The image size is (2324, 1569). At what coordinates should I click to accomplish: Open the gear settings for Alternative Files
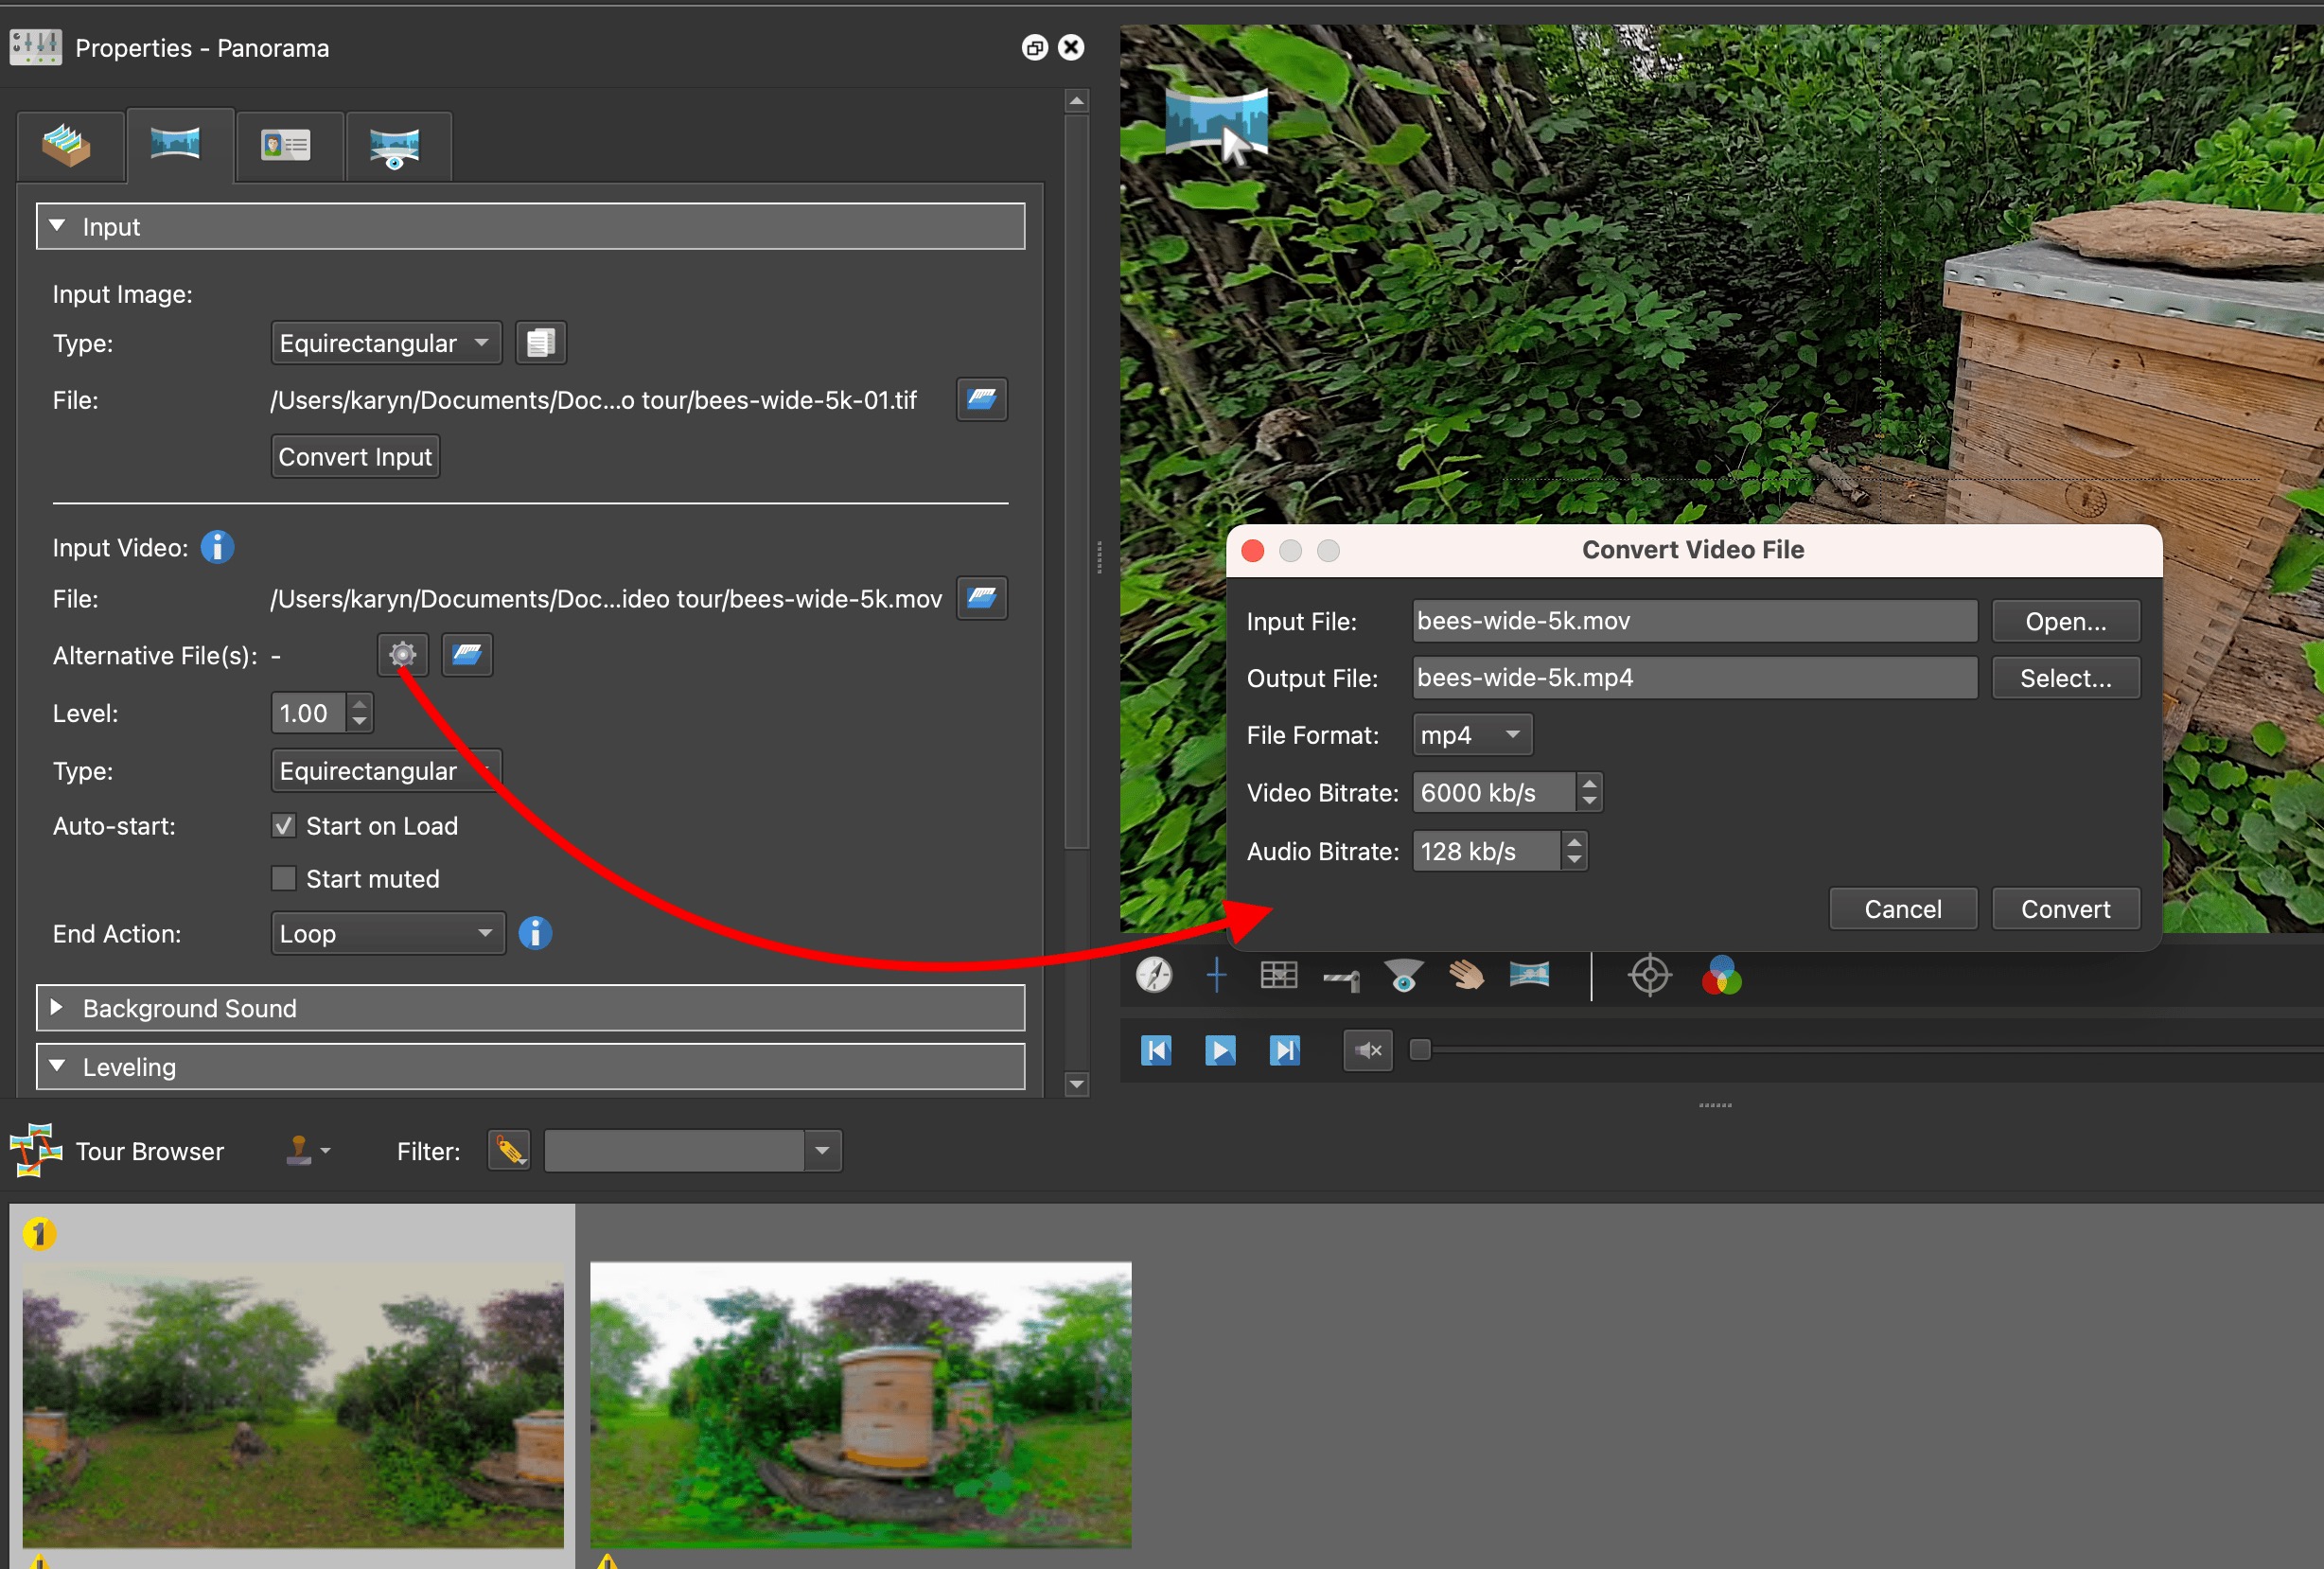click(x=401, y=655)
